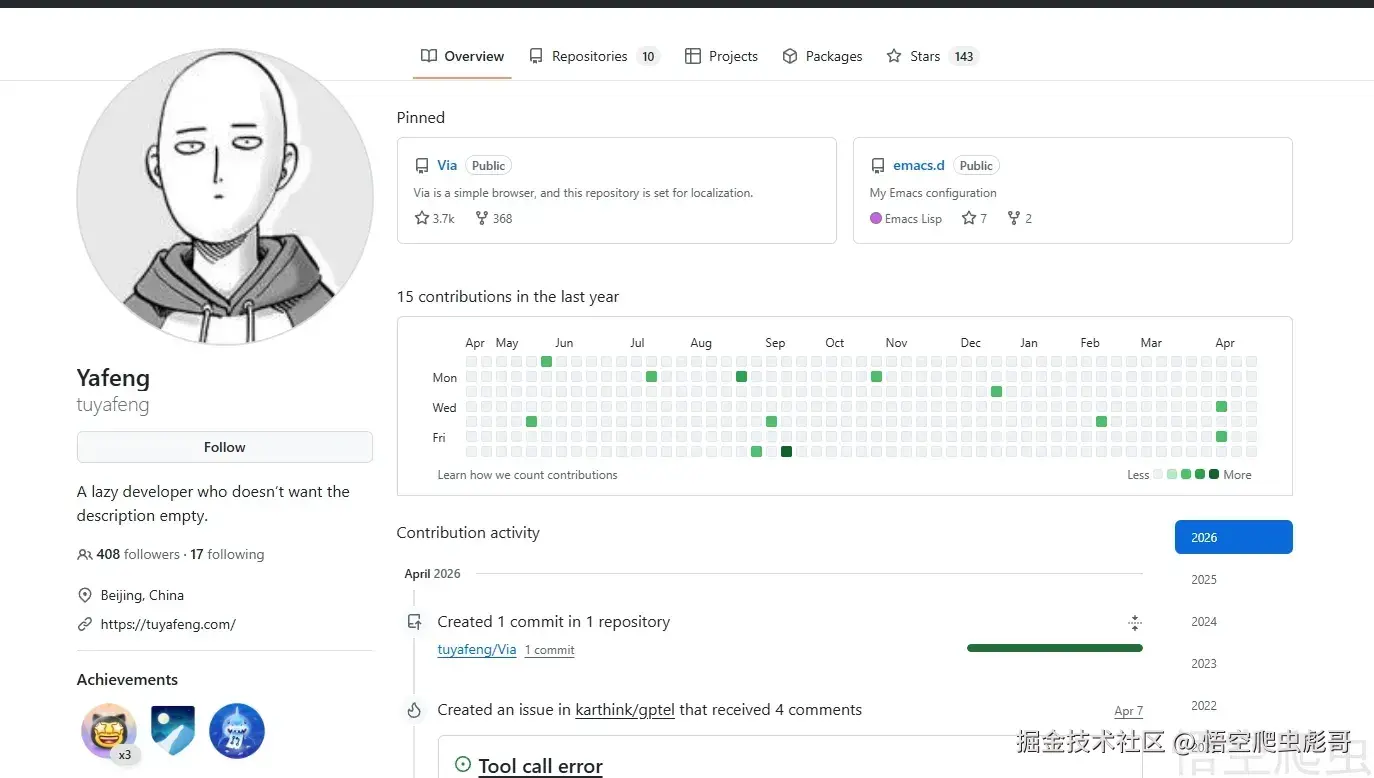The height and width of the screenshot is (778, 1374).
Task: Click the Arctic Code Vault achievement badge
Action: (x=173, y=730)
